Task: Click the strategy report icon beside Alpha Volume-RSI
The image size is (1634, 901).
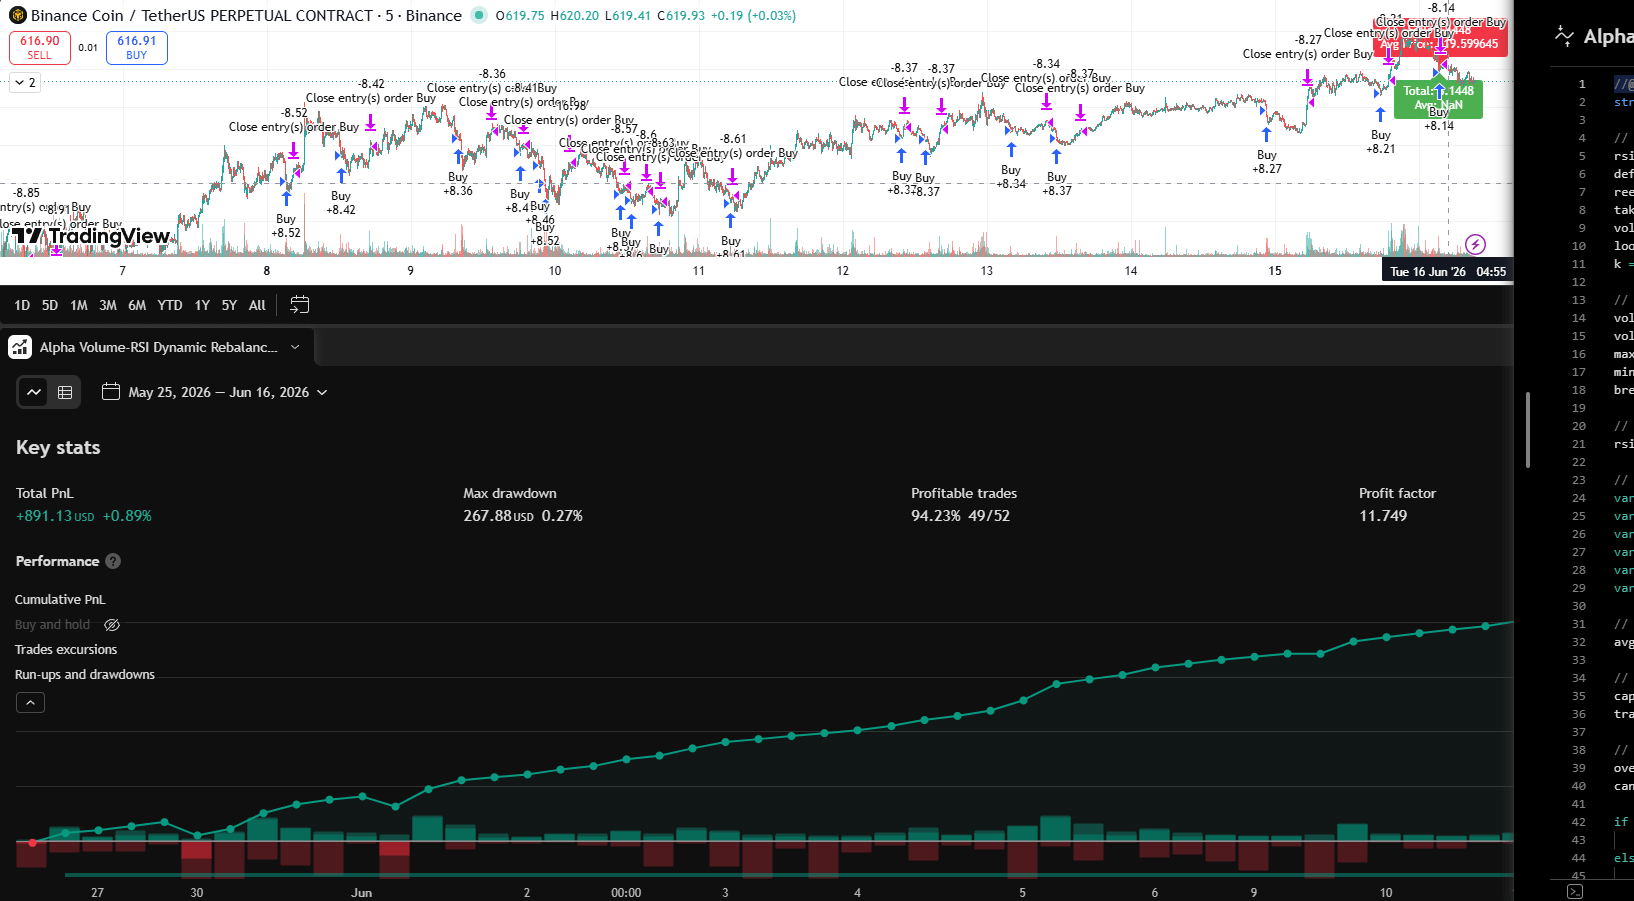Action: point(20,347)
